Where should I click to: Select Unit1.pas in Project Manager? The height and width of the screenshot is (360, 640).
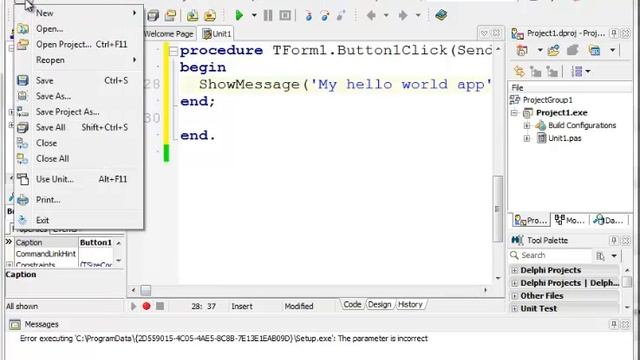(x=564, y=138)
